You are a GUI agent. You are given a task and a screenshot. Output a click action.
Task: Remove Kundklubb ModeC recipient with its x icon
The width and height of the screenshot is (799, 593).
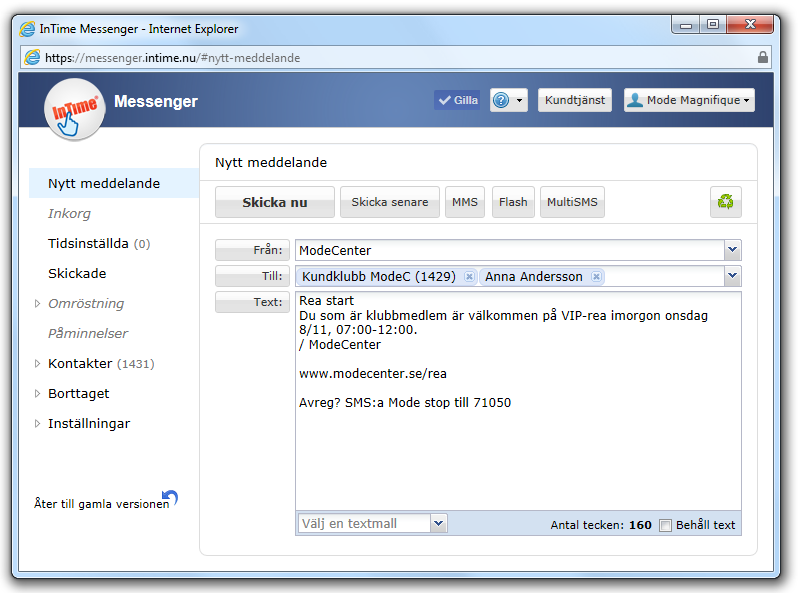469,277
